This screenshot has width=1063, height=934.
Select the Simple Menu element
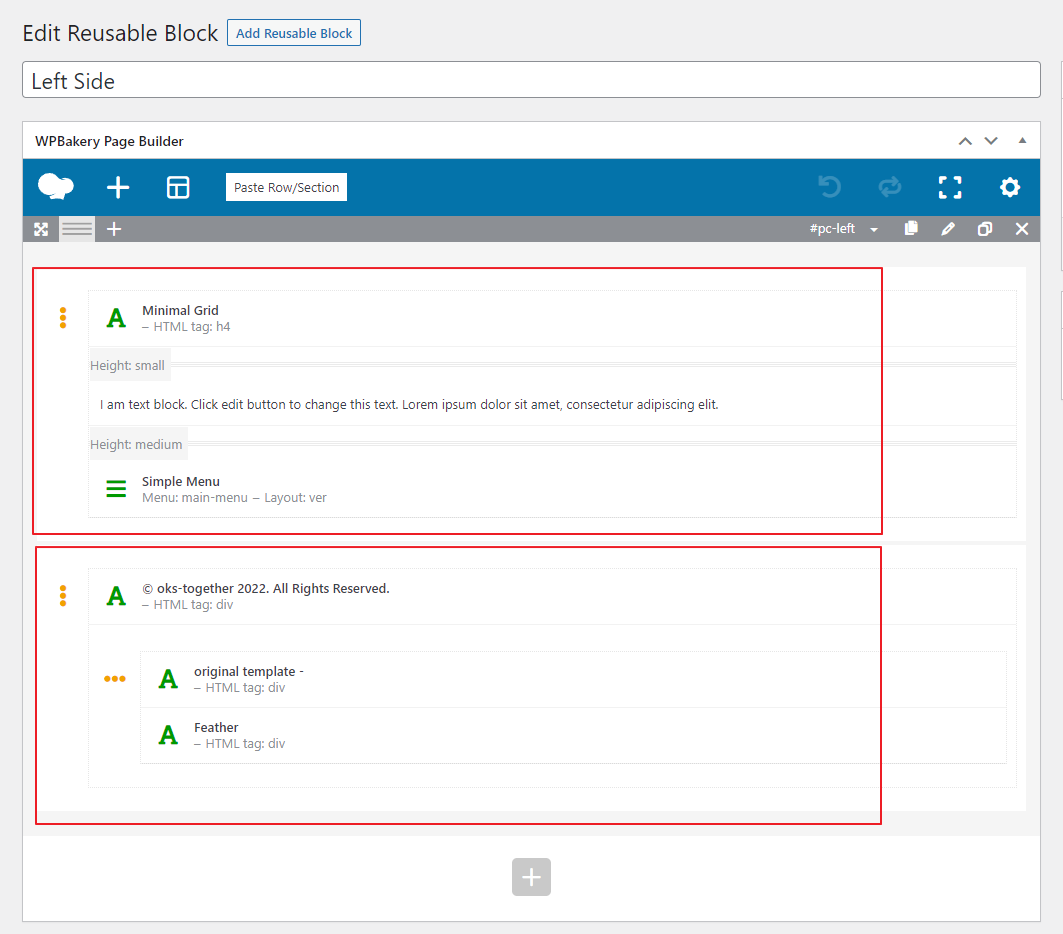(x=552, y=489)
